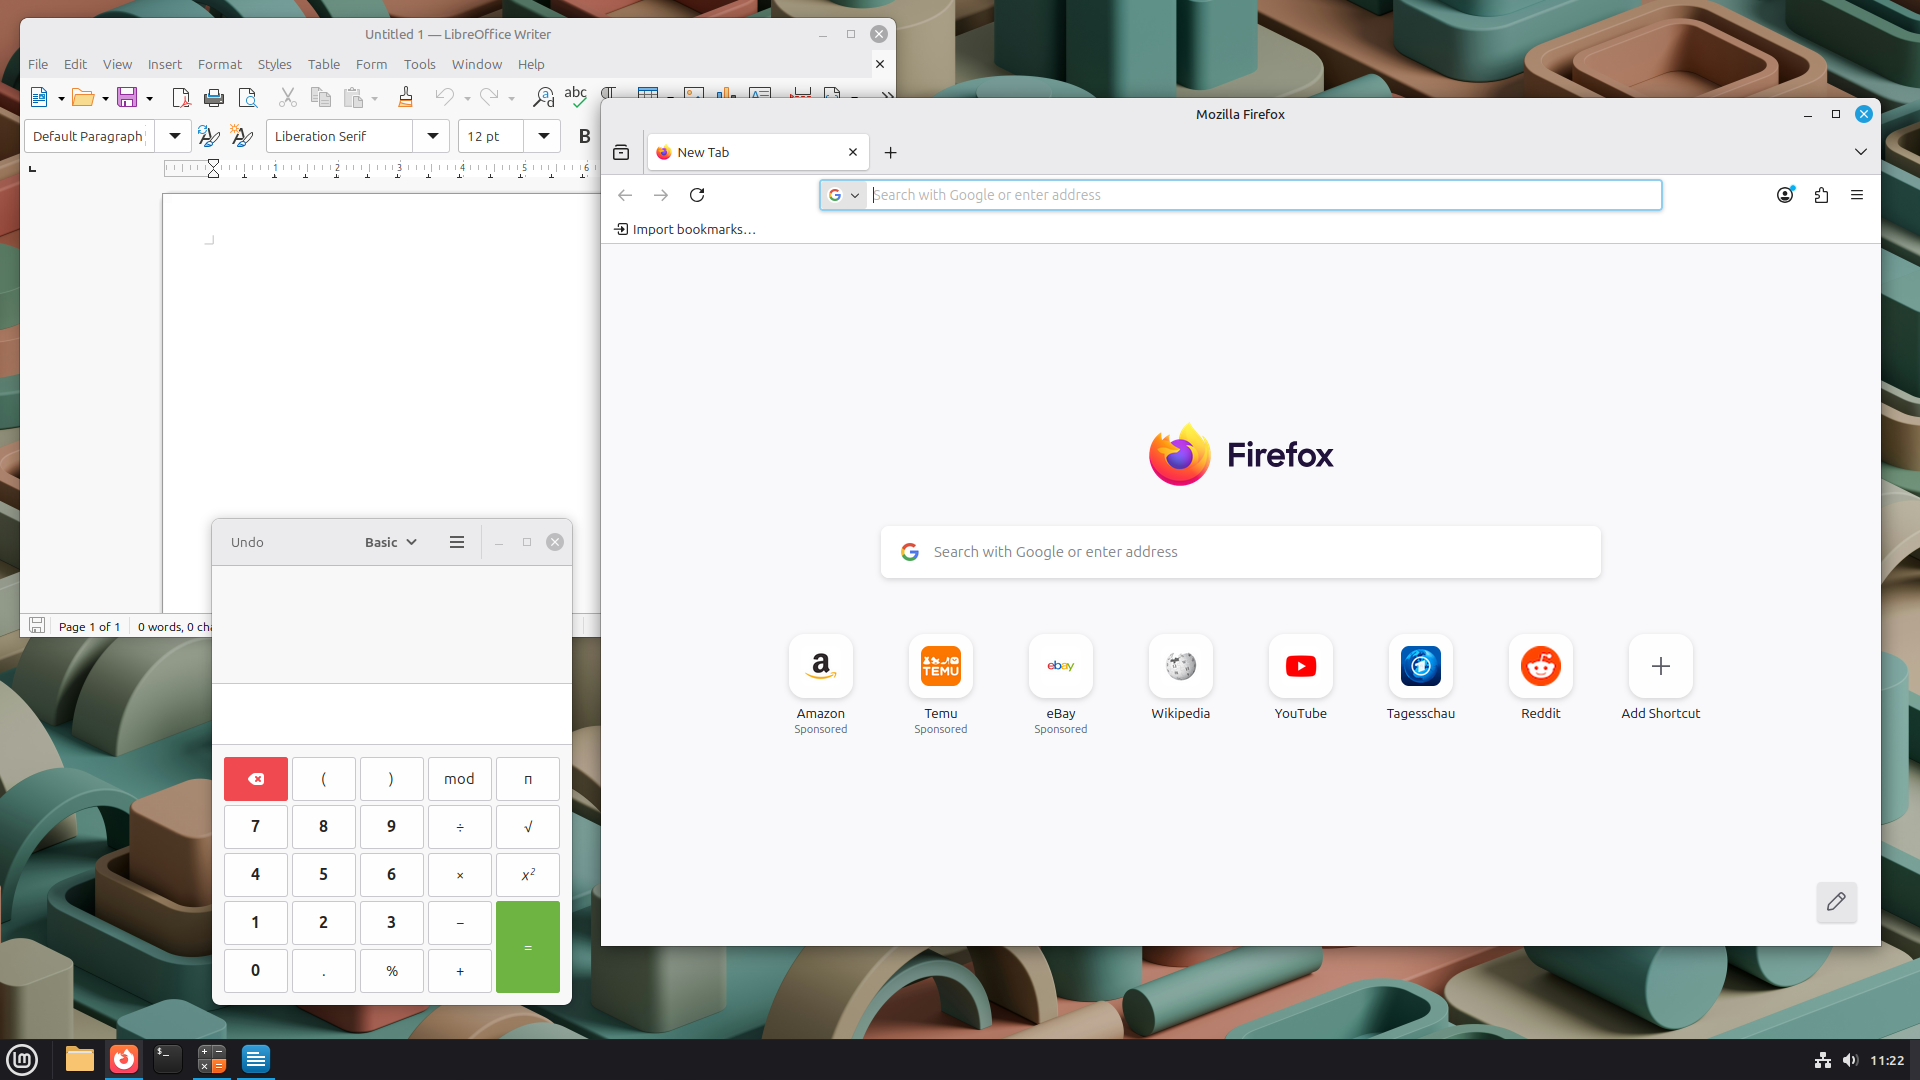This screenshot has height=1080, width=1920.
Task: Click the Writer horizontal ruler indent marker
Action: [x=213, y=168]
